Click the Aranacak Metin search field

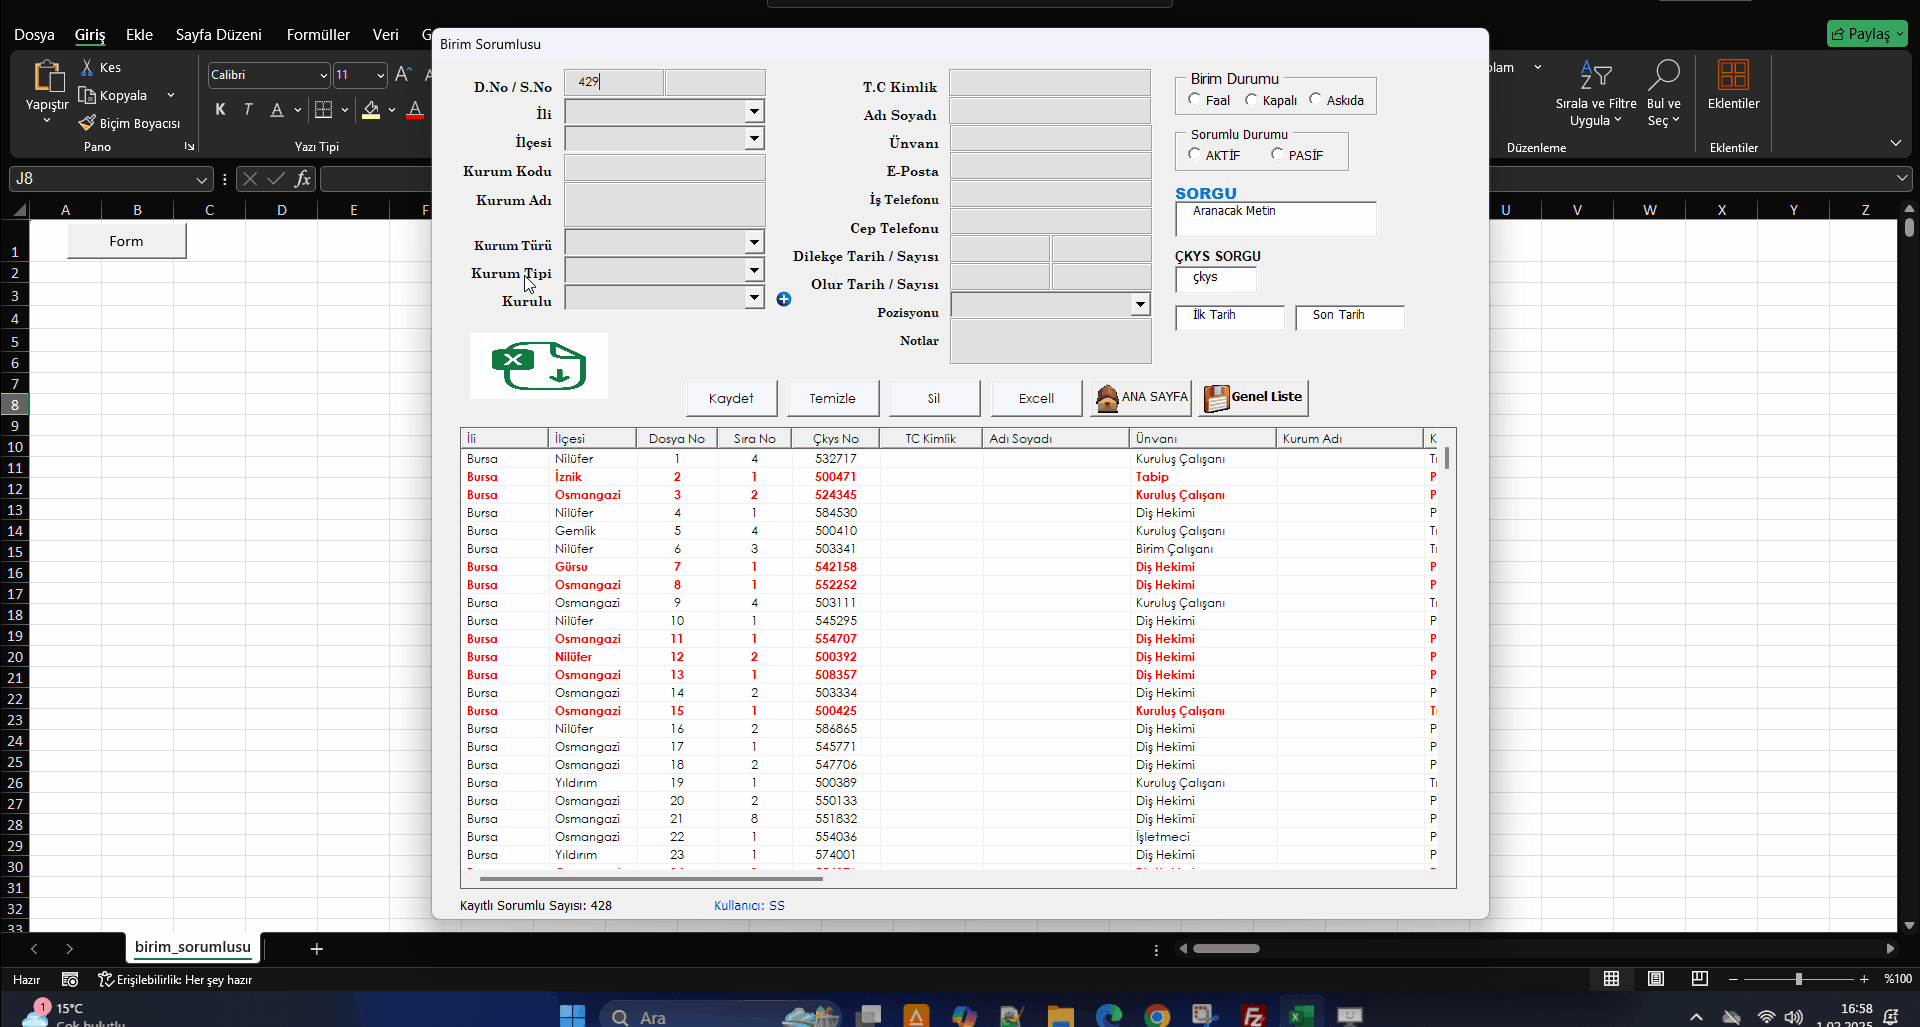click(1275, 219)
